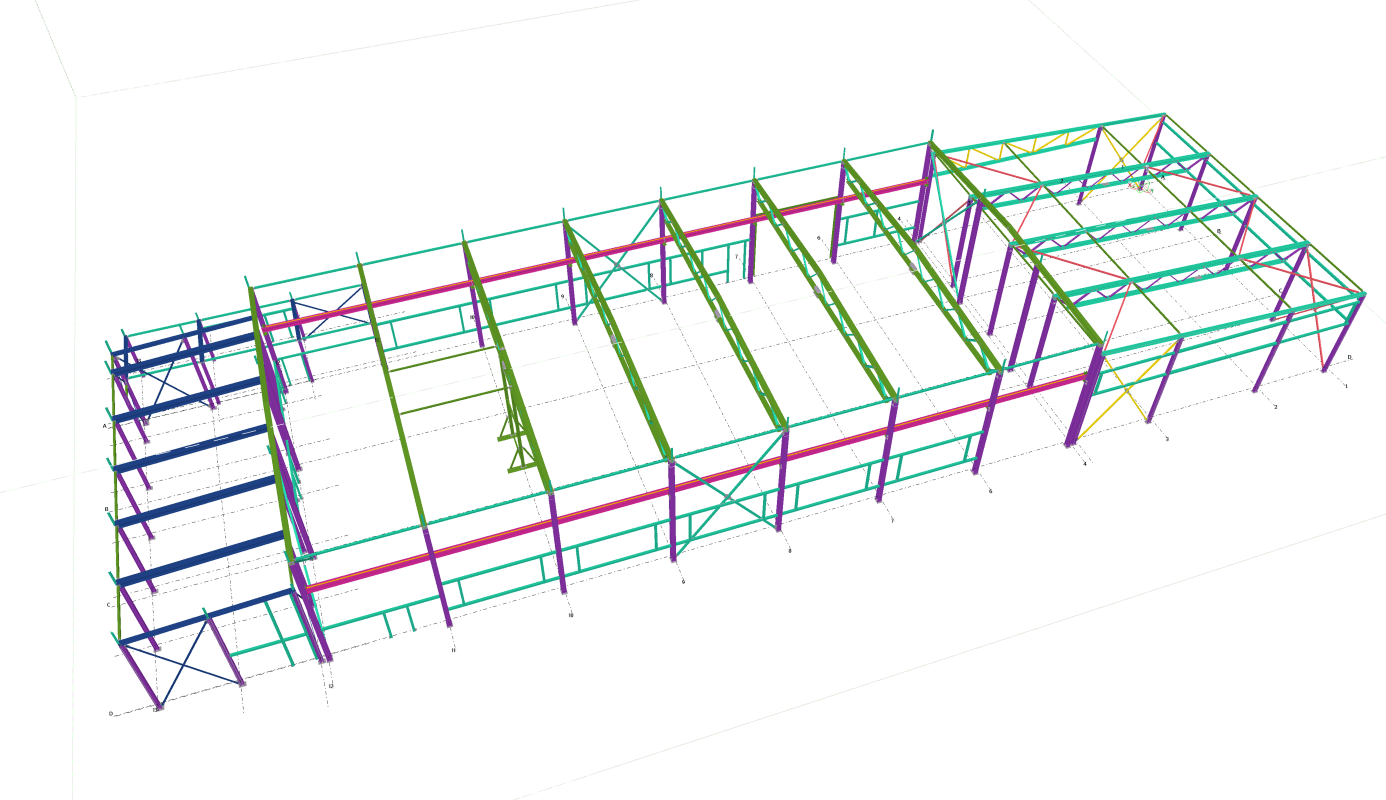This screenshot has width=1386, height=800.
Task: Click grid label B on the left side
Action: click(106, 509)
